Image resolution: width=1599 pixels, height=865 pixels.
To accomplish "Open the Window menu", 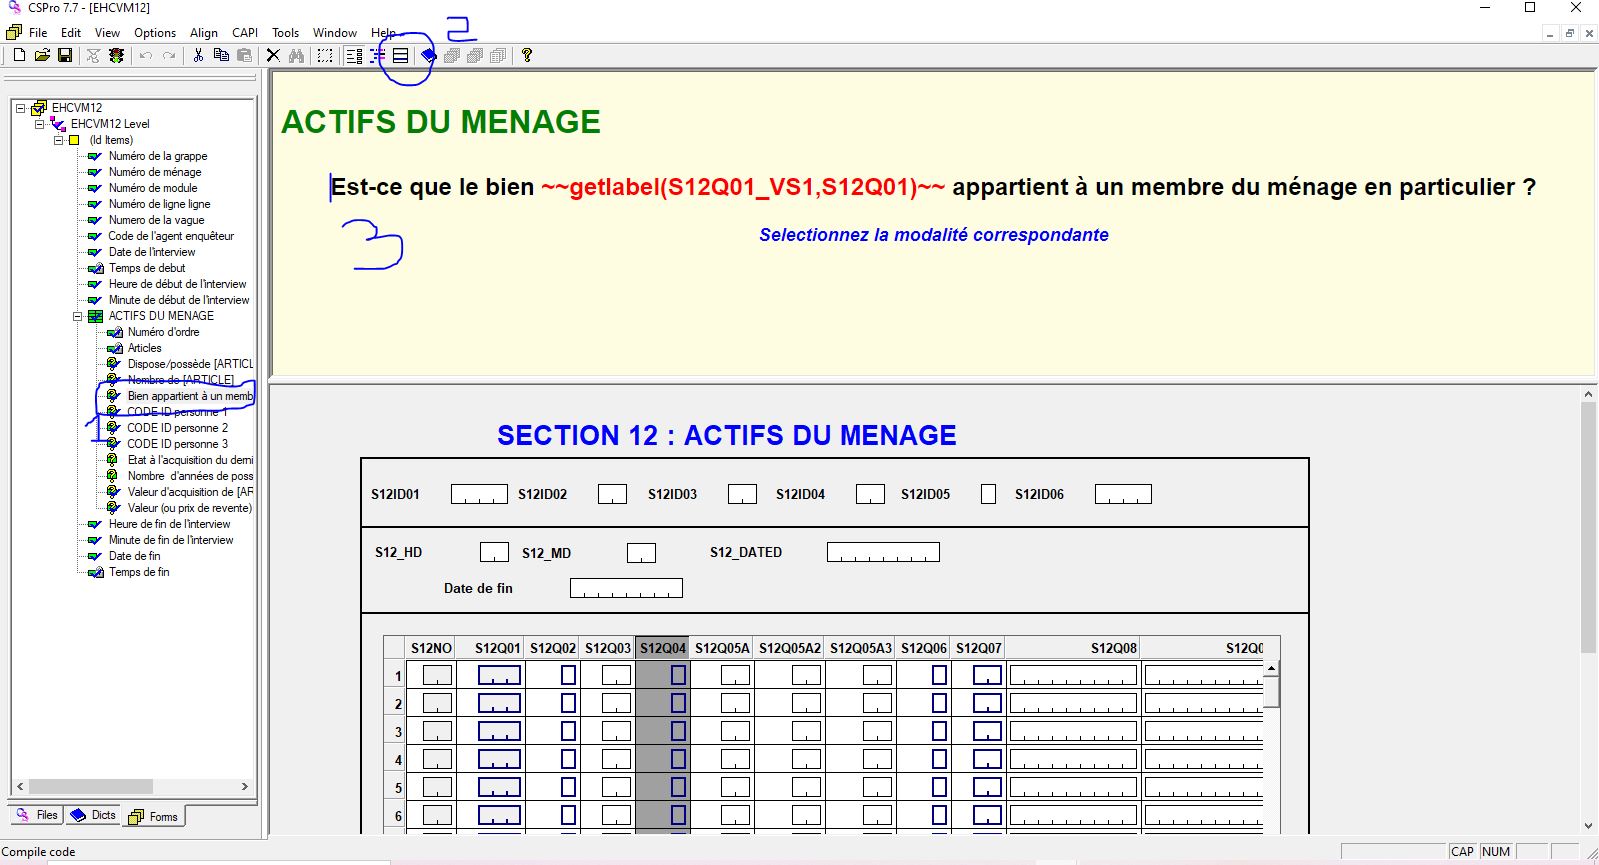I will click(335, 33).
